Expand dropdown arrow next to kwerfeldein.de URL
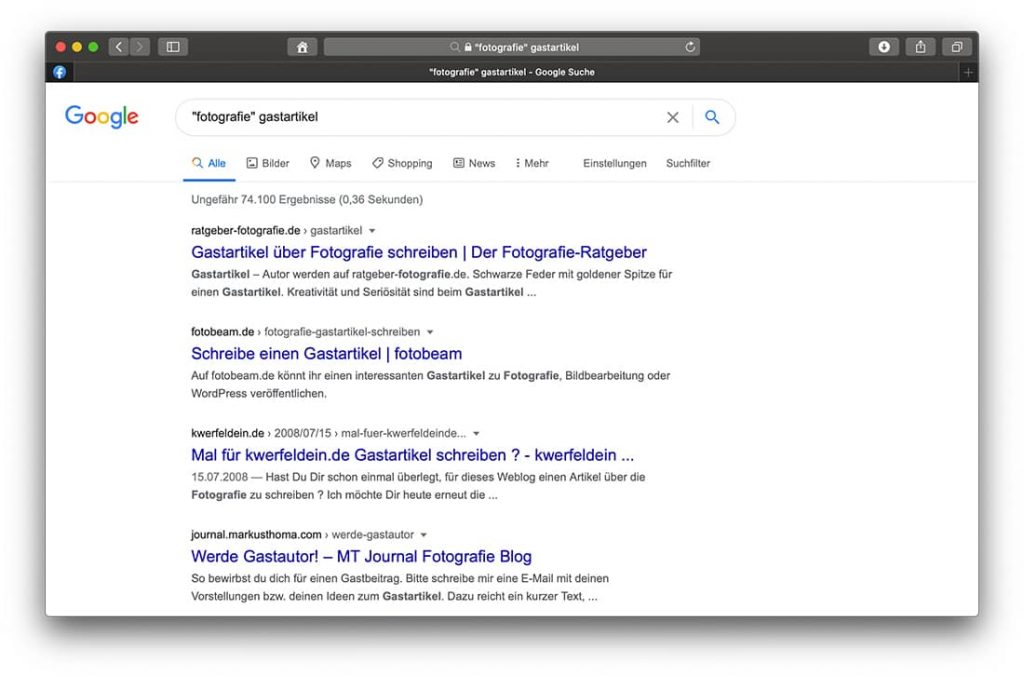The width and height of the screenshot is (1024, 676). tap(476, 434)
